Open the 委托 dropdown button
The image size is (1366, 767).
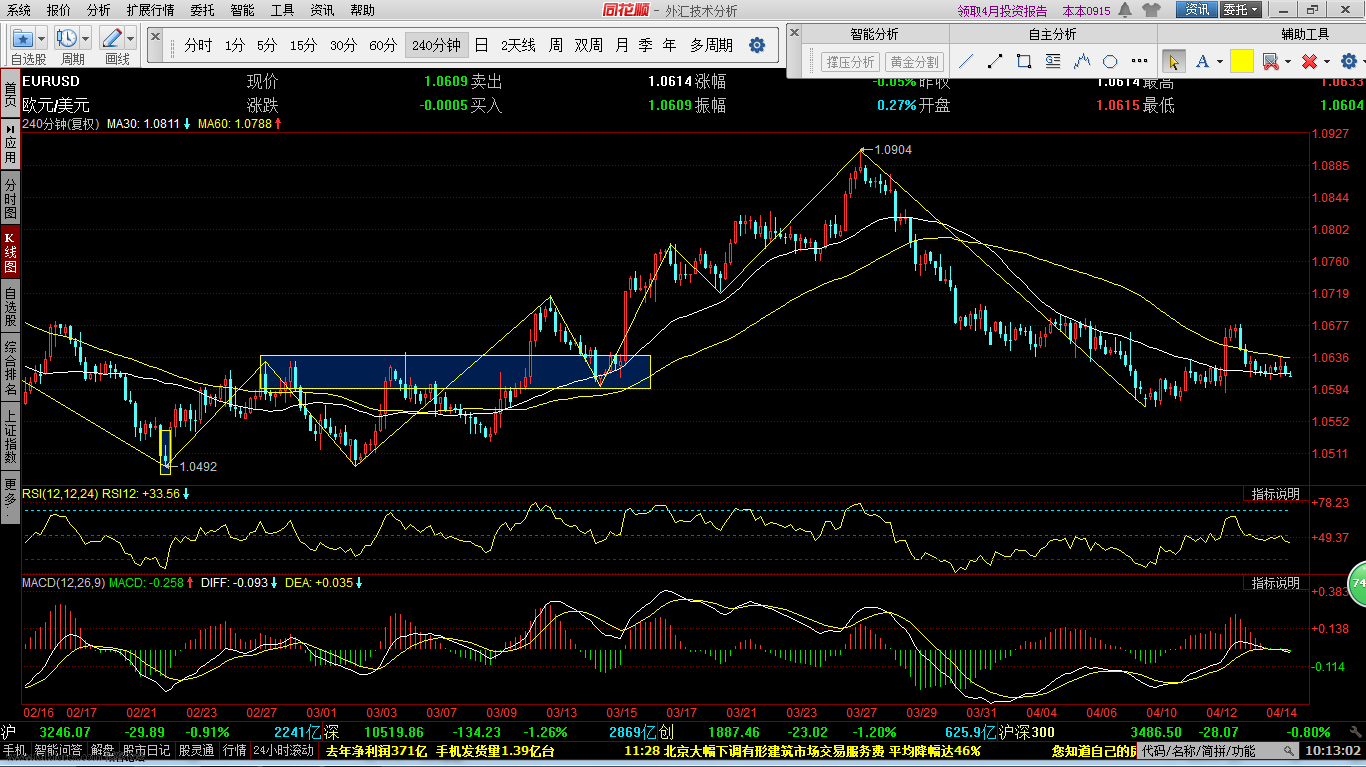point(1241,10)
